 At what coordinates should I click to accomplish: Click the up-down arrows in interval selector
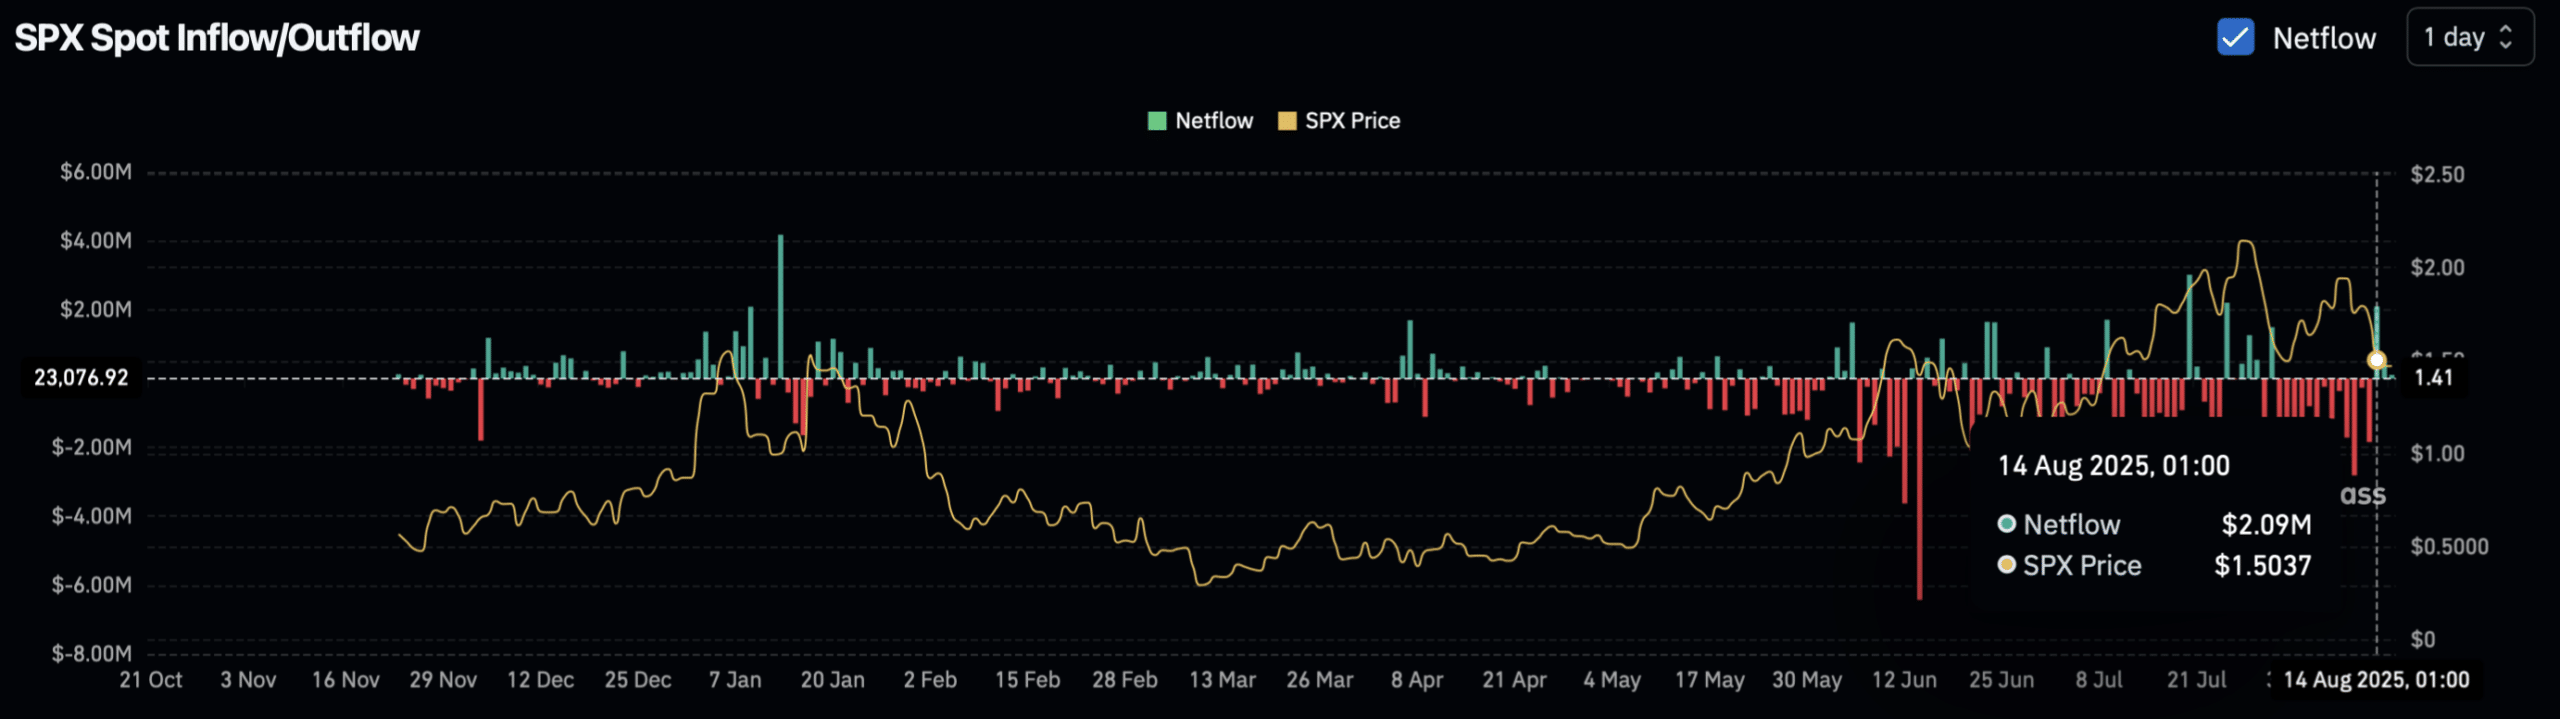2506,38
